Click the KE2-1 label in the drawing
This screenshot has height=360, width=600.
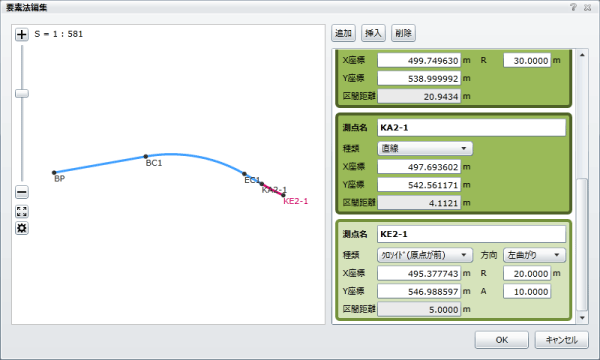(x=295, y=201)
